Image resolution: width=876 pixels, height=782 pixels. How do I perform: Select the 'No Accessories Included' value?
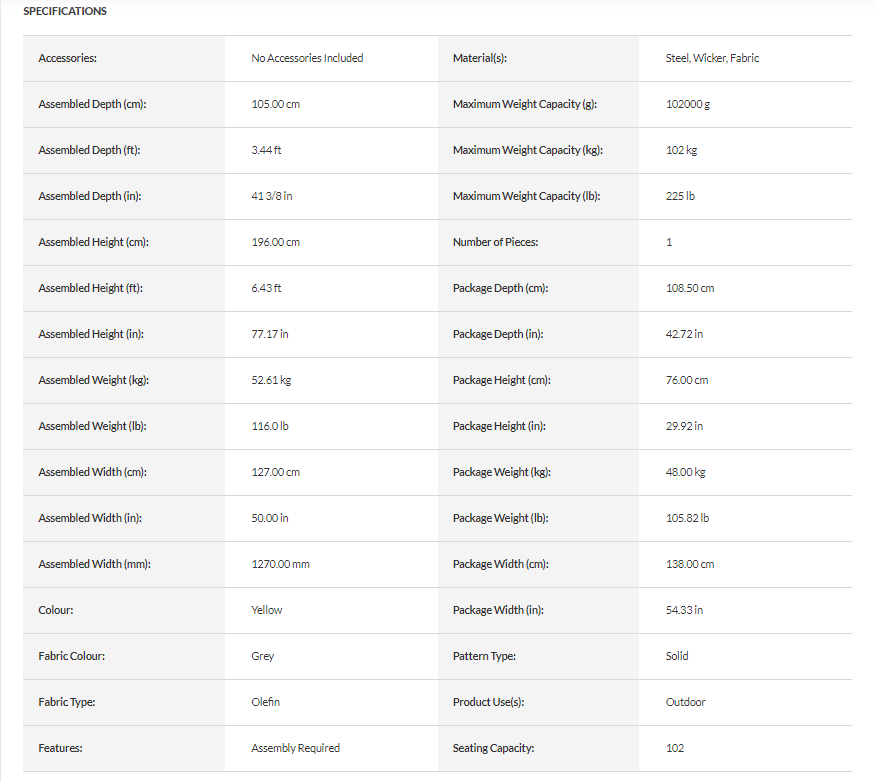click(307, 58)
